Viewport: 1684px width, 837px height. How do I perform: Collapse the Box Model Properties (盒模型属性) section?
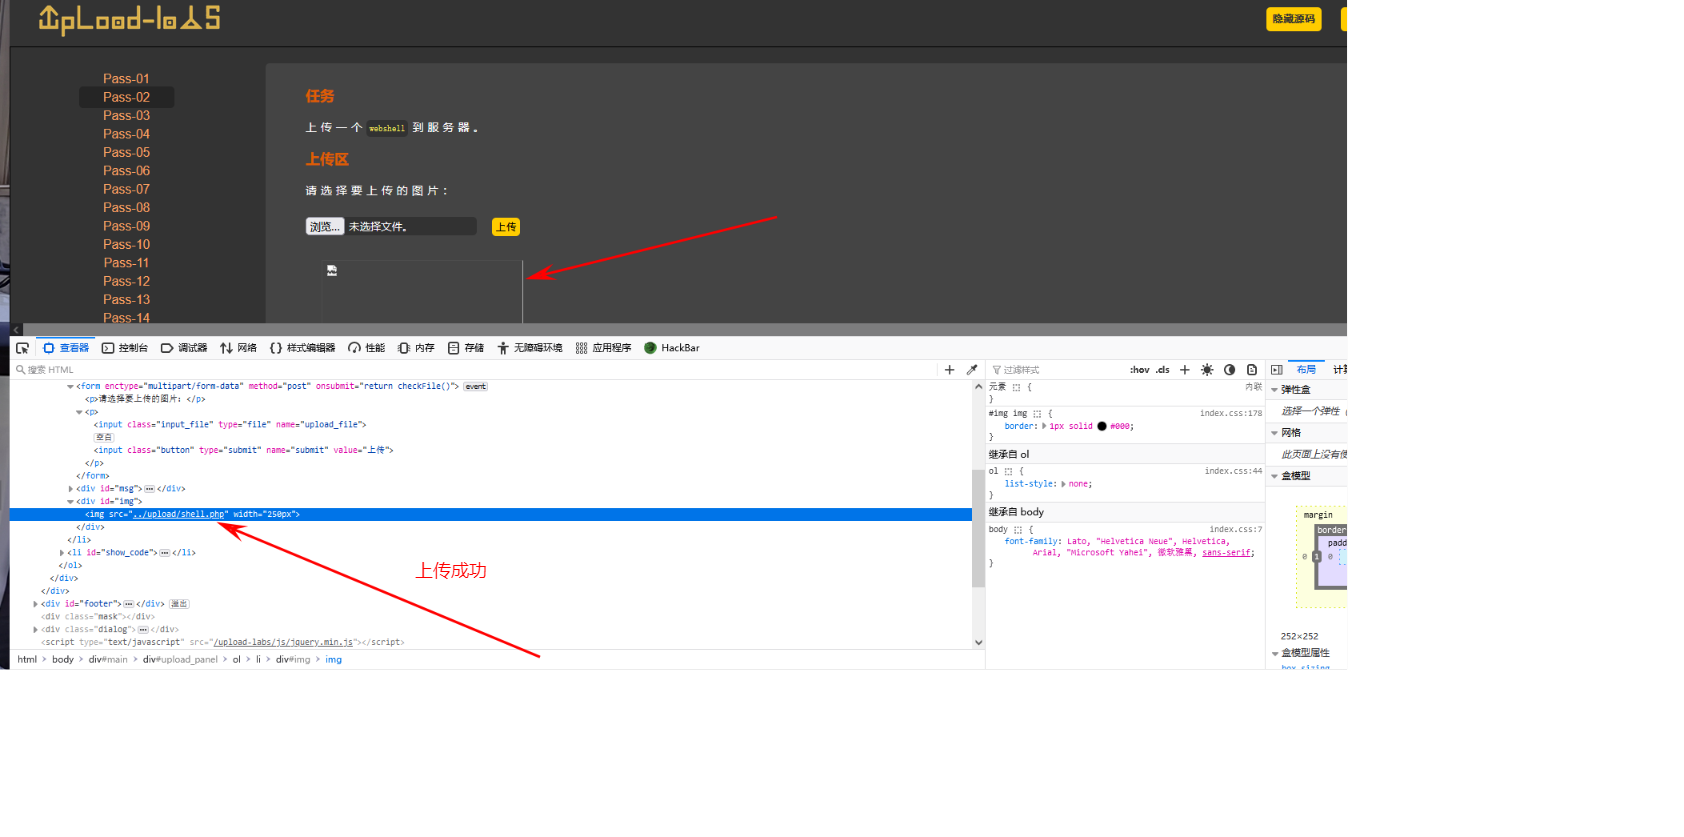pyautogui.click(x=1274, y=653)
